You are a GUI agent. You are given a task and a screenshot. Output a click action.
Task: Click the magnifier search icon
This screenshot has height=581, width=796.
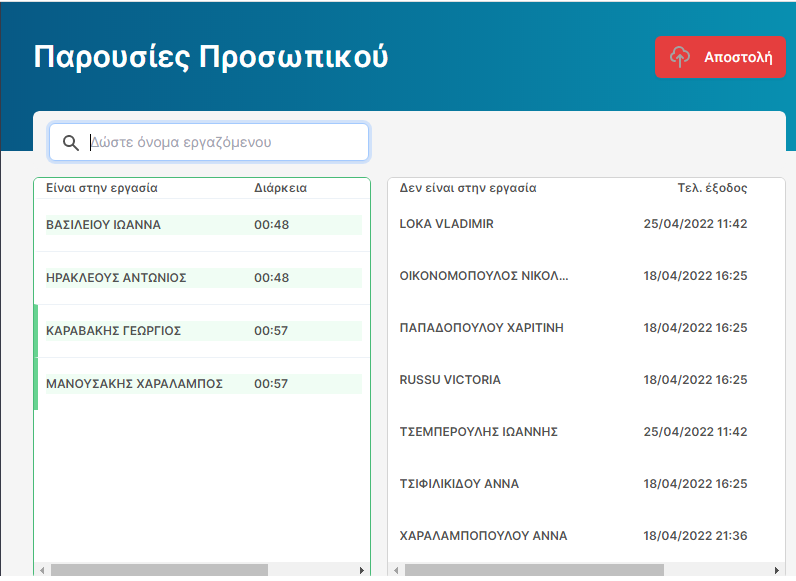tap(70, 143)
